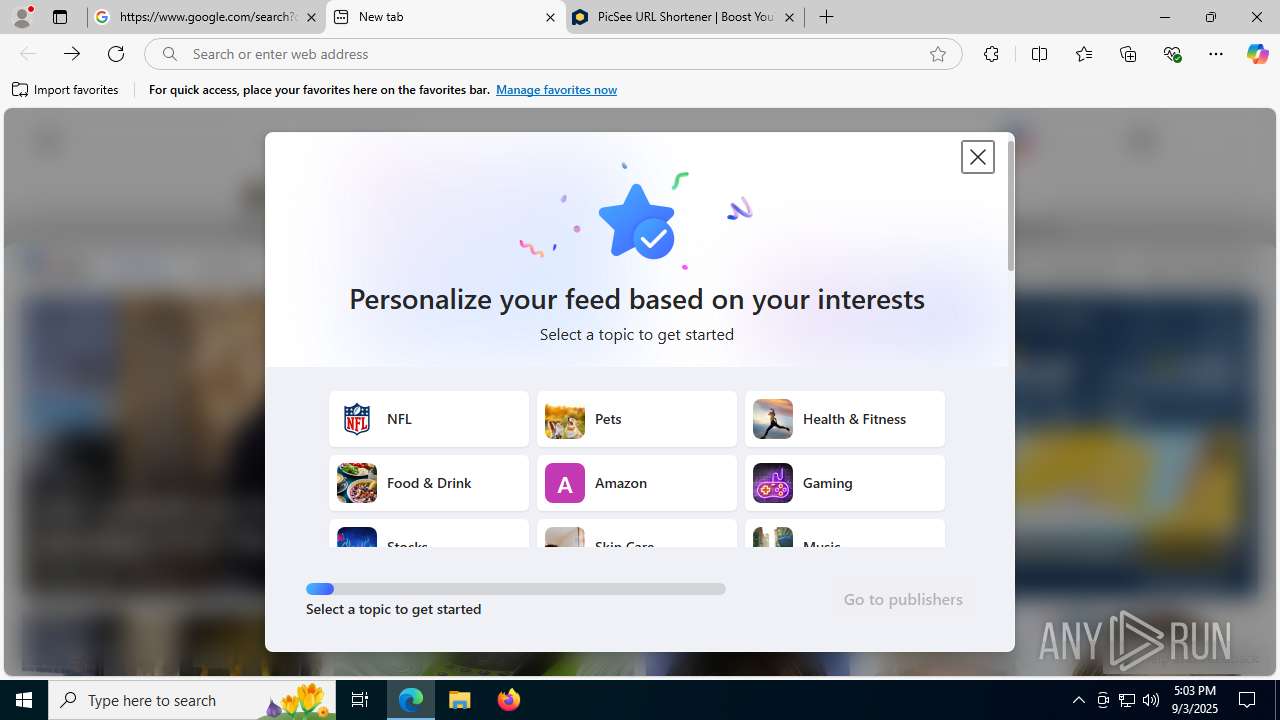The width and height of the screenshot is (1280, 720).
Task: Open the tab actions menu icon
Action: pyautogui.click(x=60, y=17)
